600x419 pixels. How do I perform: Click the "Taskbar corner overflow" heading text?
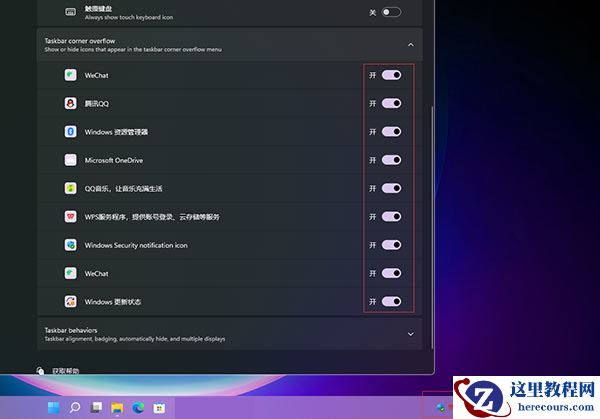pyautogui.click(x=80, y=41)
